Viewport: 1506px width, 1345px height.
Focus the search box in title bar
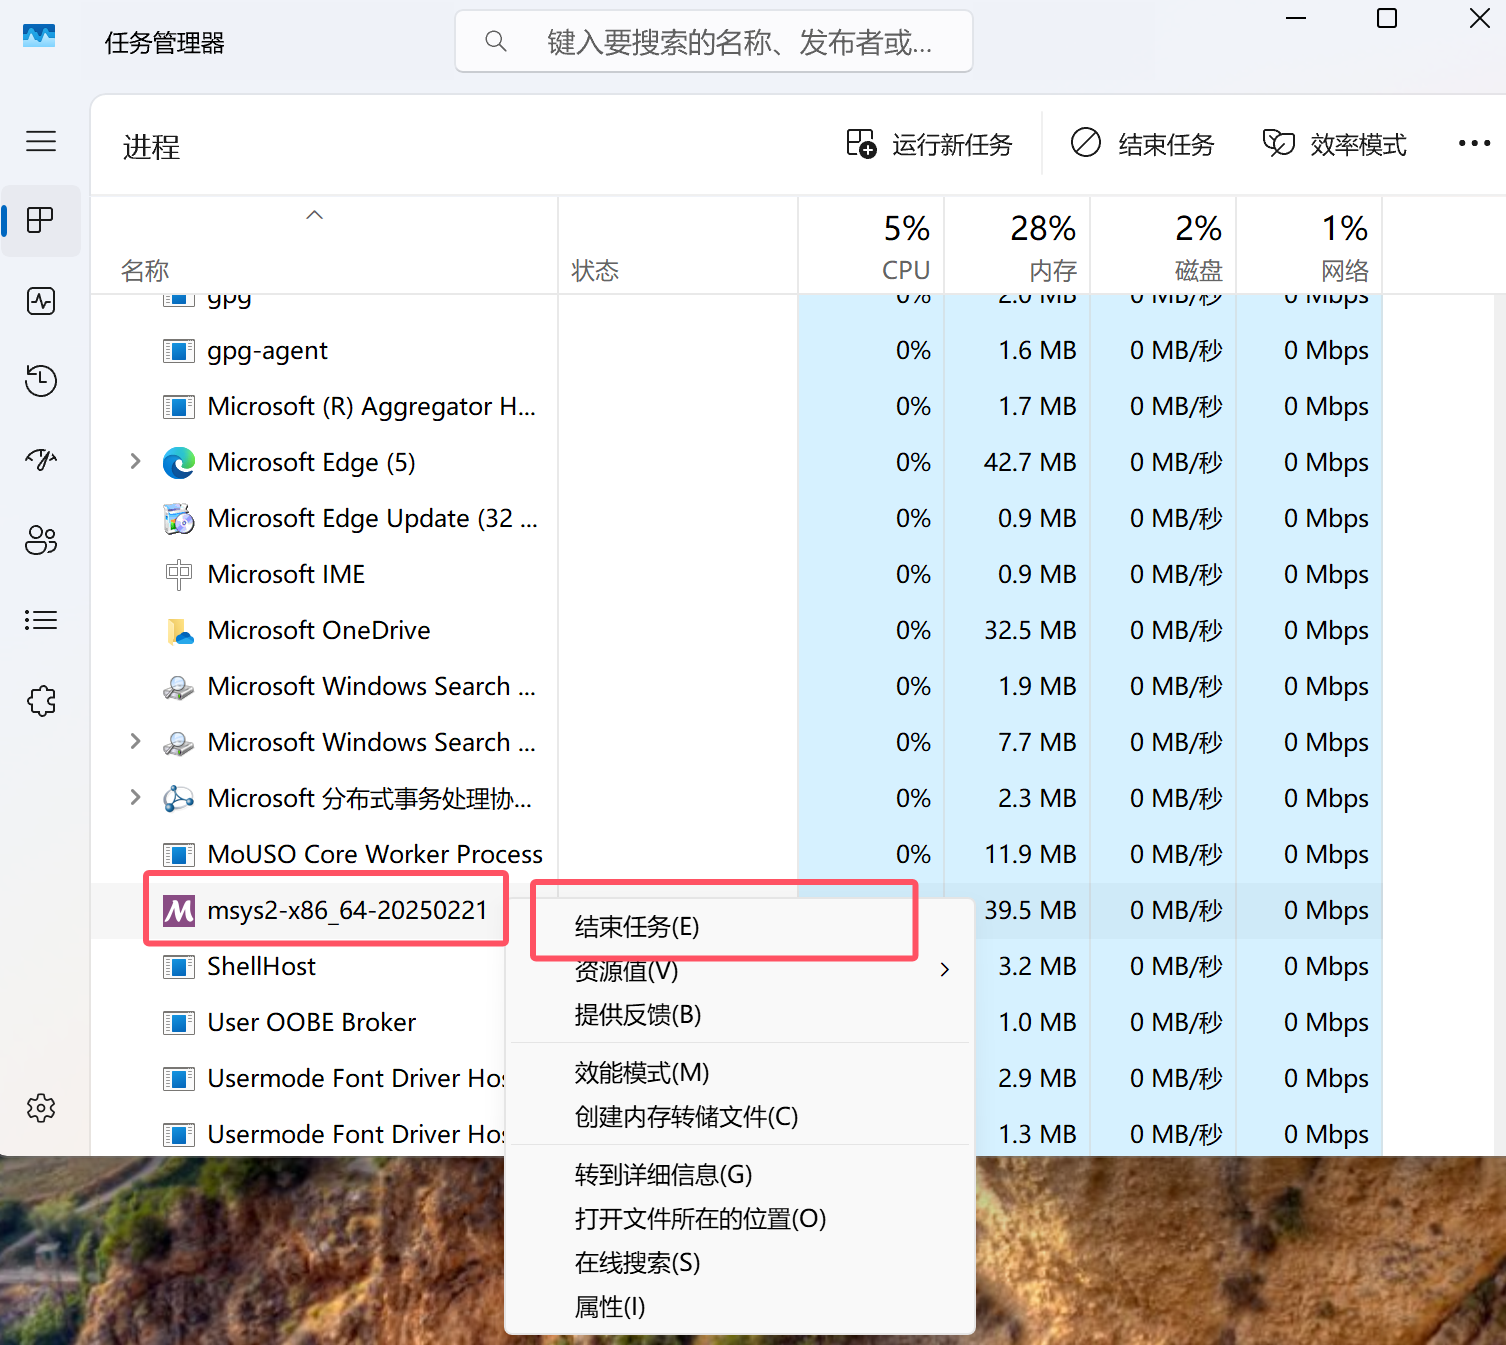[714, 41]
